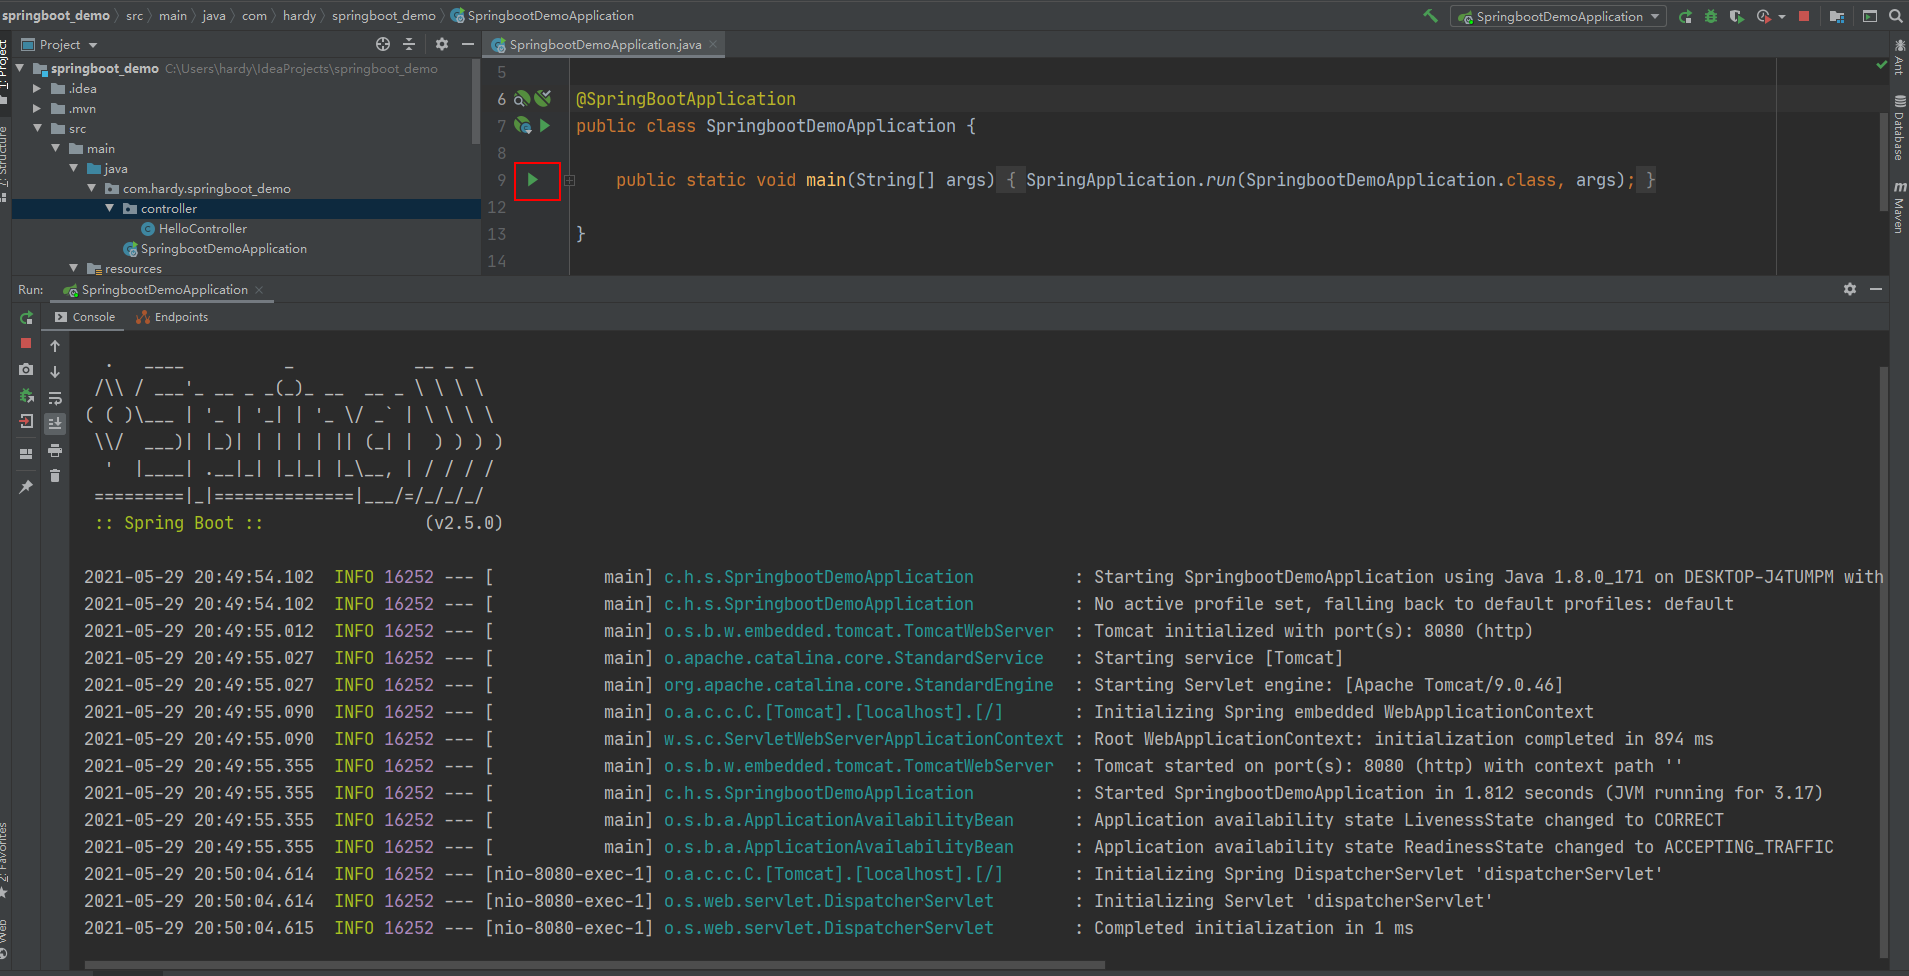Click the Print console icon
Screen dimensions: 1909x976
pyautogui.click(x=55, y=451)
